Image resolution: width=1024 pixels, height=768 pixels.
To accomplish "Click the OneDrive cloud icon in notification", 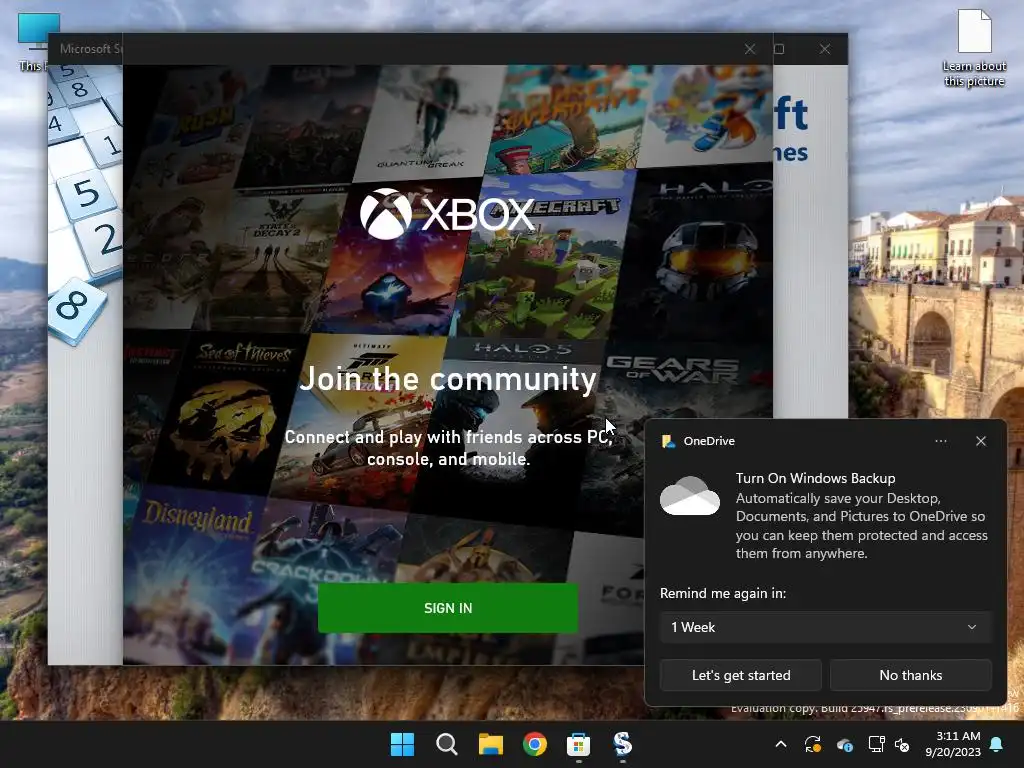I will pyautogui.click(x=690, y=496).
